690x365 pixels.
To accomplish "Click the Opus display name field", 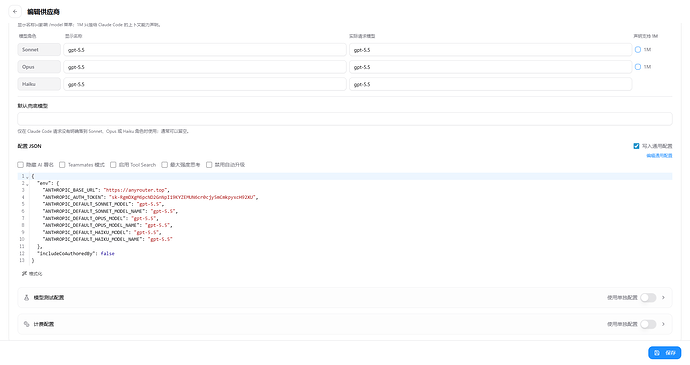I will 205,67.
